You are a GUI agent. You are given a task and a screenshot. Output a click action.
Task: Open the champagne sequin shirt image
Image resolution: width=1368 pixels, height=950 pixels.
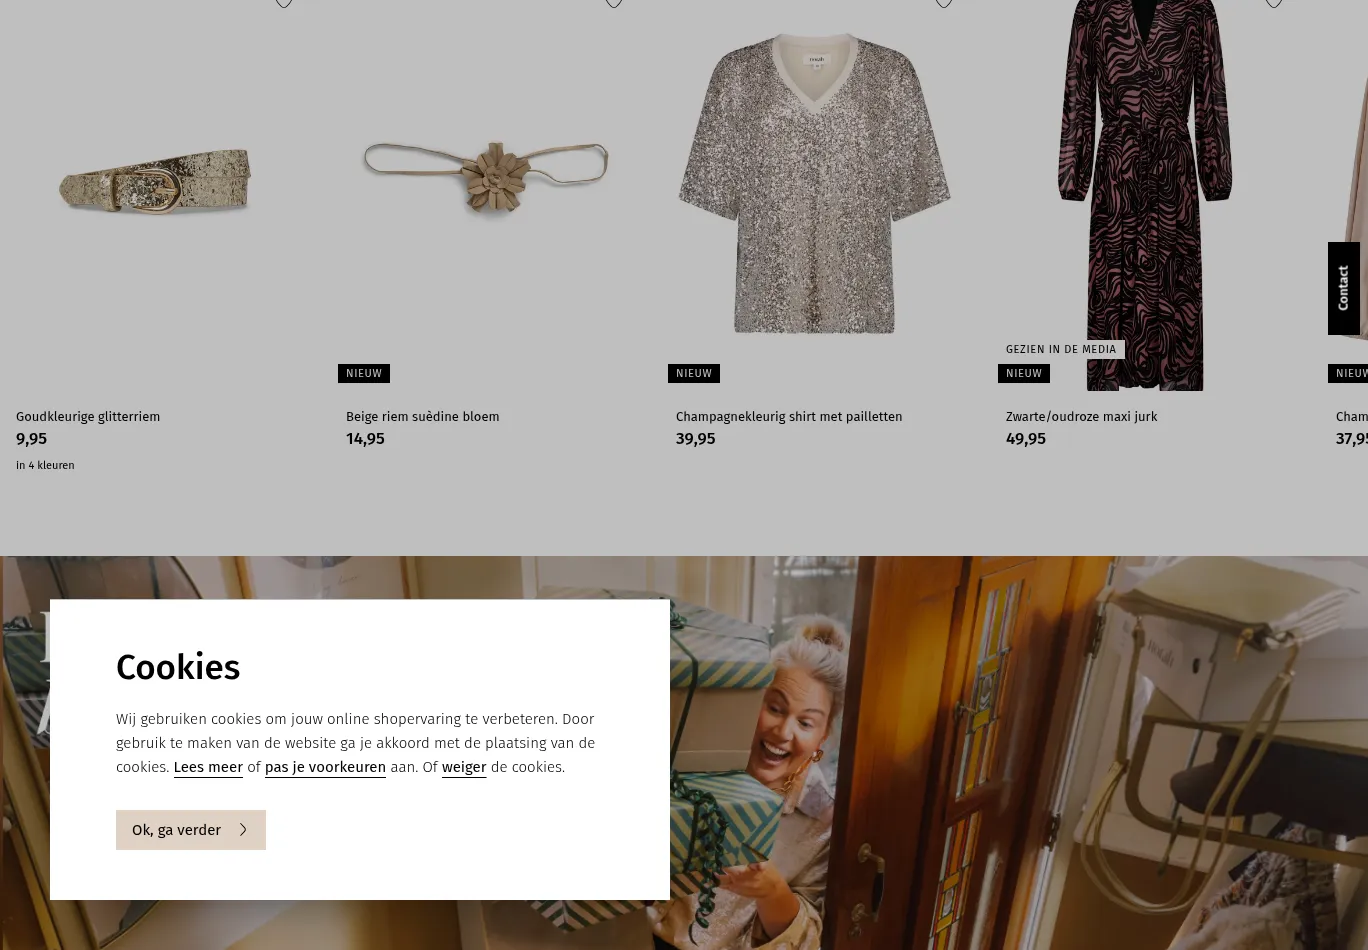(x=814, y=183)
